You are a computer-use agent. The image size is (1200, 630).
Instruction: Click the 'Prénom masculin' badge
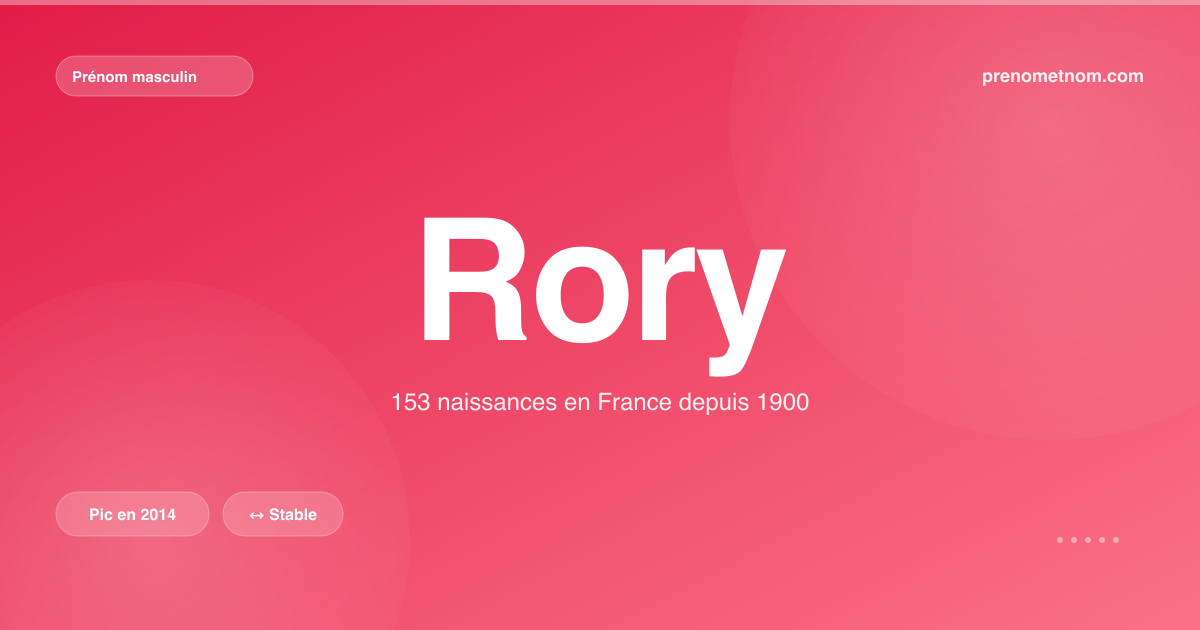pyautogui.click(x=154, y=76)
